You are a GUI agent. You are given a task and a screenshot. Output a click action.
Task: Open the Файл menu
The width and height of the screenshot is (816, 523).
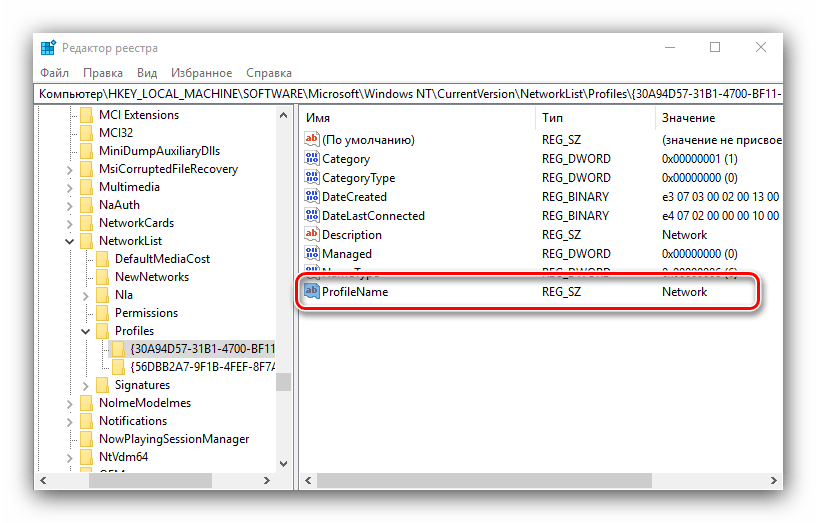pyautogui.click(x=54, y=73)
